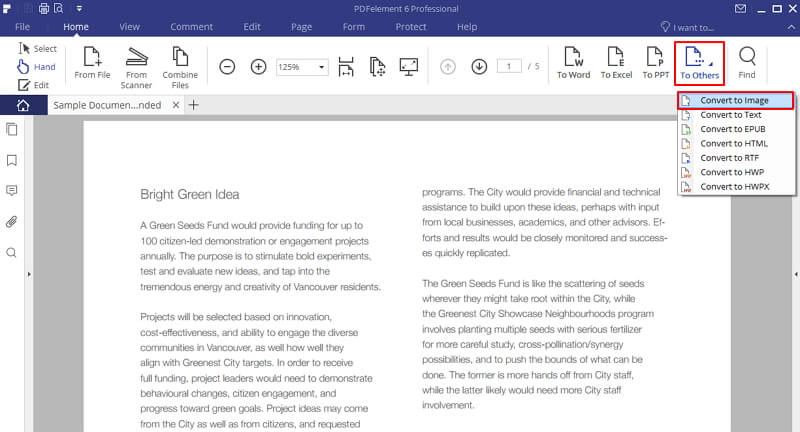Image resolution: width=800 pixels, height=432 pixels.
Task: Zoom out with the minus icon
Action: [x=227, y=67]
